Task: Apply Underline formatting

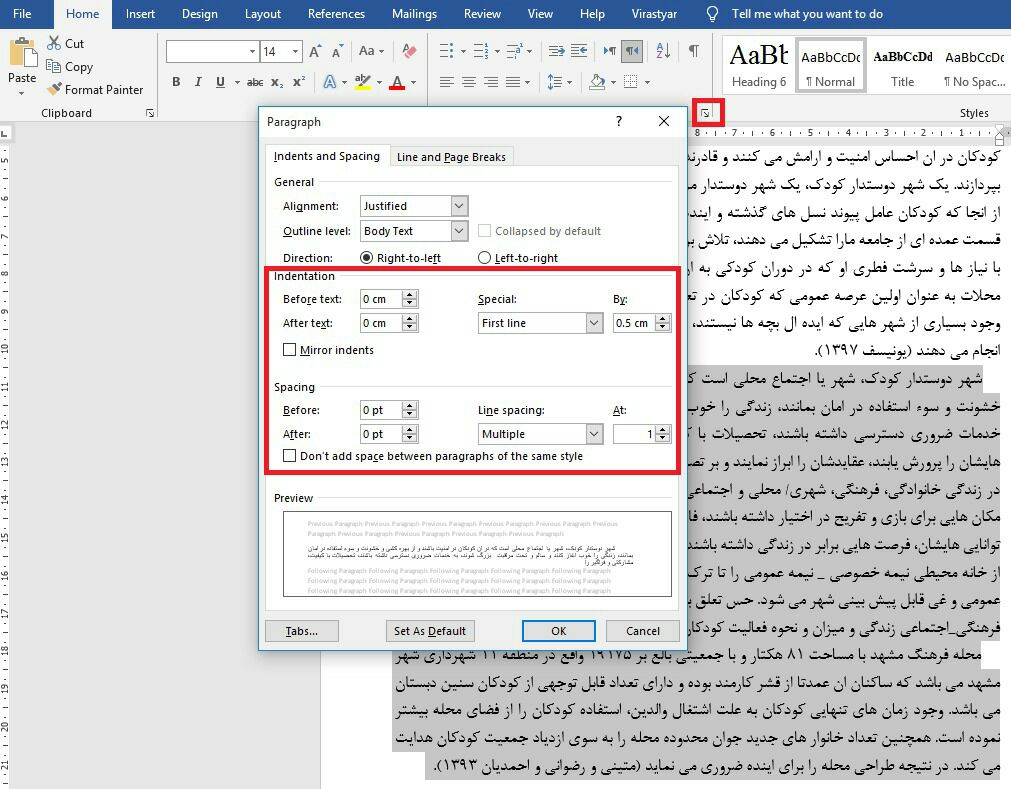Action: tap(221, 82)
